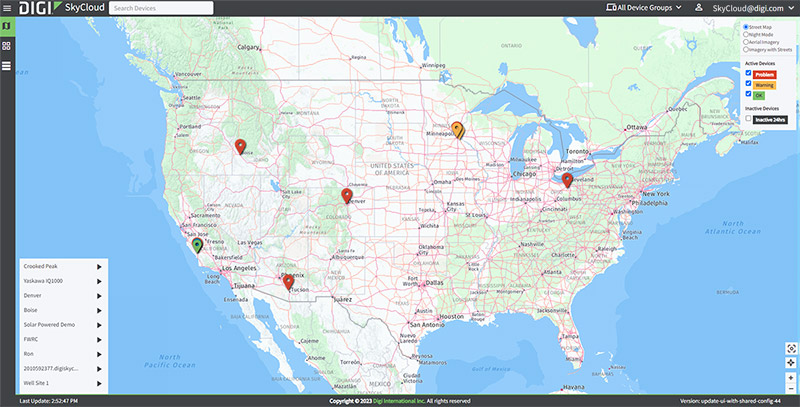
Task: Click the Digi SkyCloud logo
Action: pos(62,8)
